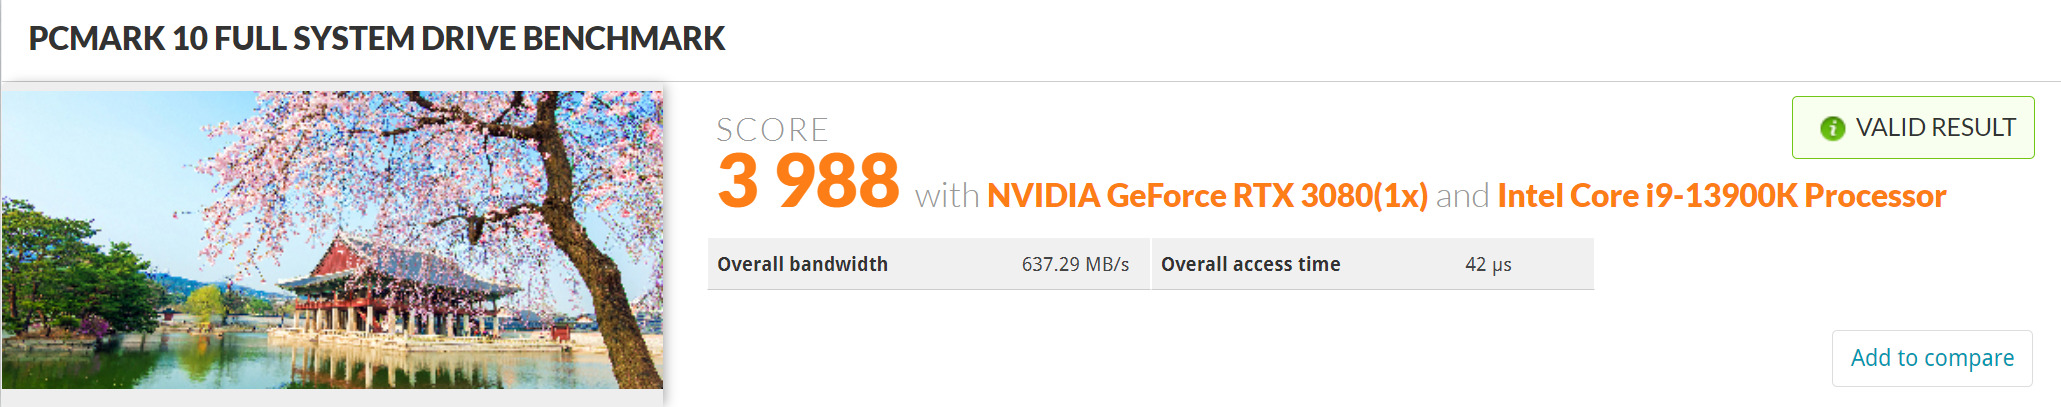Click the SCORE label

click(x=772, y=130)
